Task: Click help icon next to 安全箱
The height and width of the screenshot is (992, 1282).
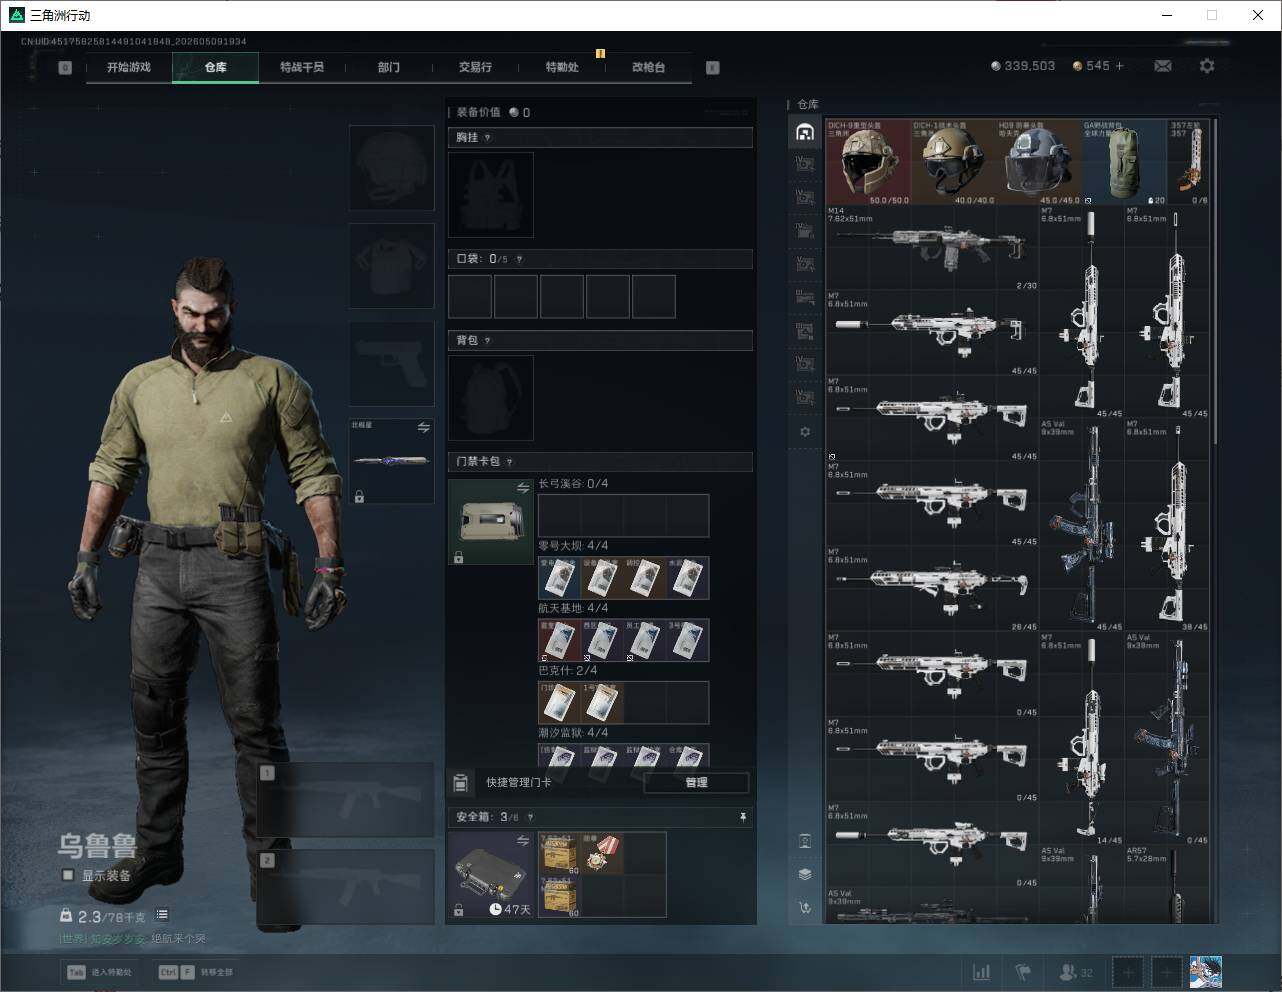Action: 530,817
